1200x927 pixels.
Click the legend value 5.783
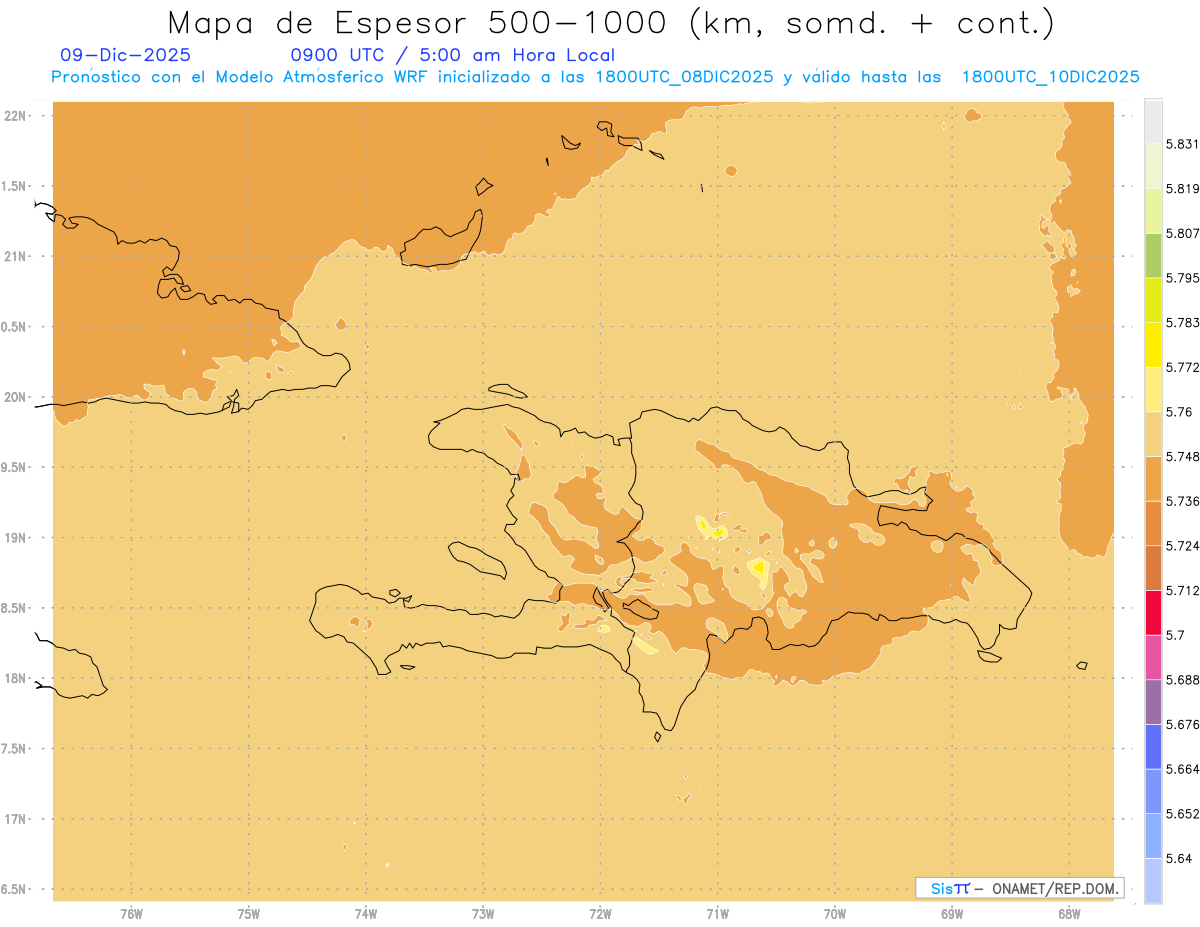1183,322
